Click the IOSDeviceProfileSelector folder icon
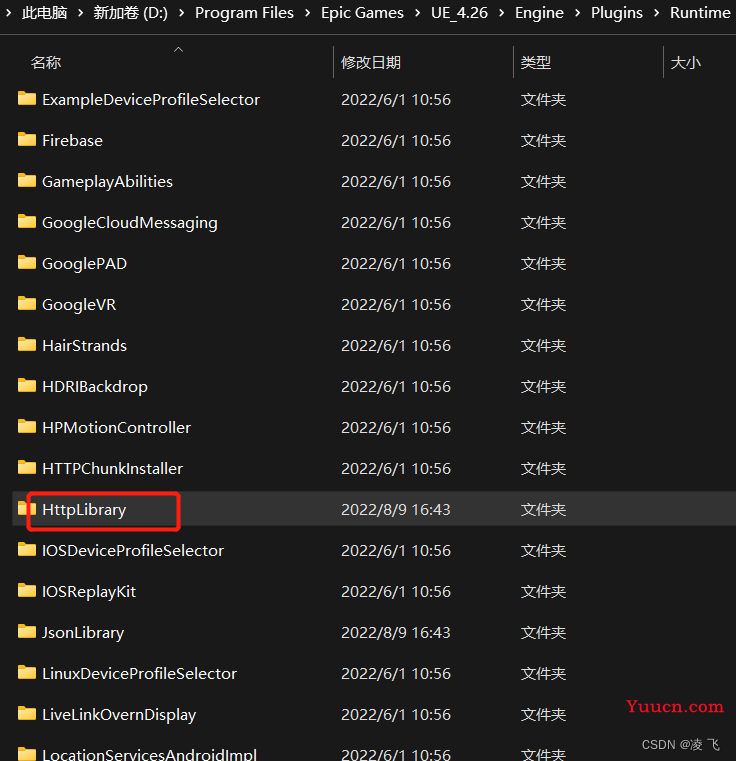This screenshot has width=736, height=761. click(27, 550)
